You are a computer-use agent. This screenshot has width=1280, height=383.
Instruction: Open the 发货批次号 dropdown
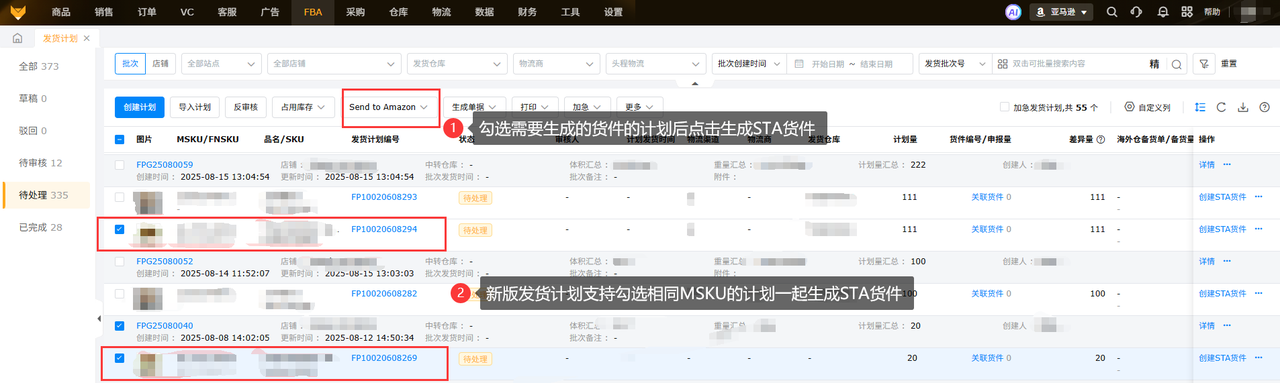[954, 63]
